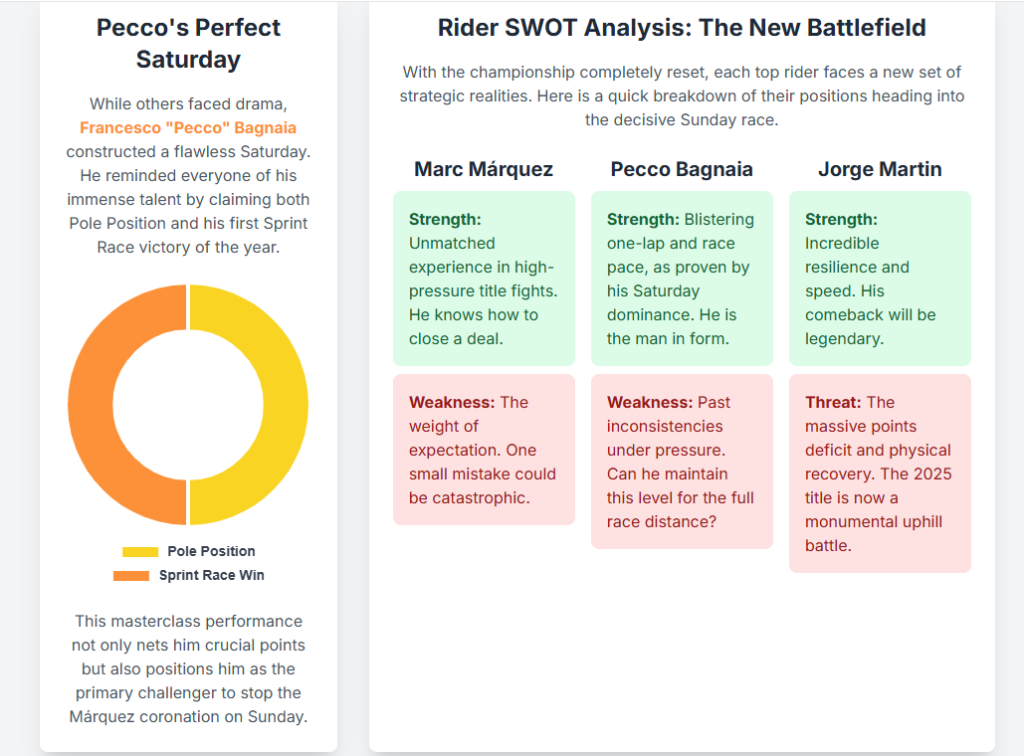Click the SWOT intro paragraph about championship reset
This screenshot has width=1024, height=756.
682,96
